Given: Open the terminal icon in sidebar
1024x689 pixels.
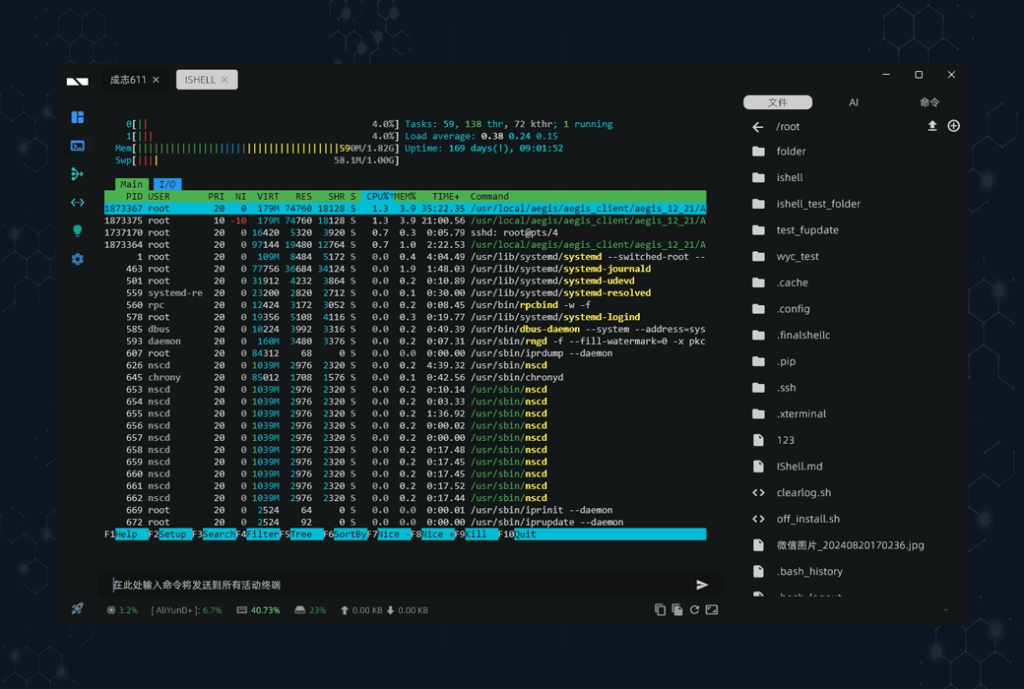Looking at the screenshot, I should pyautogui.click(x=77, y=146).
